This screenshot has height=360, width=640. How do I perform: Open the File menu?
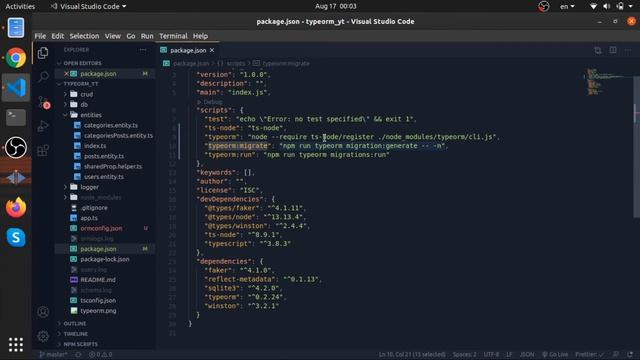pos(40,36)
